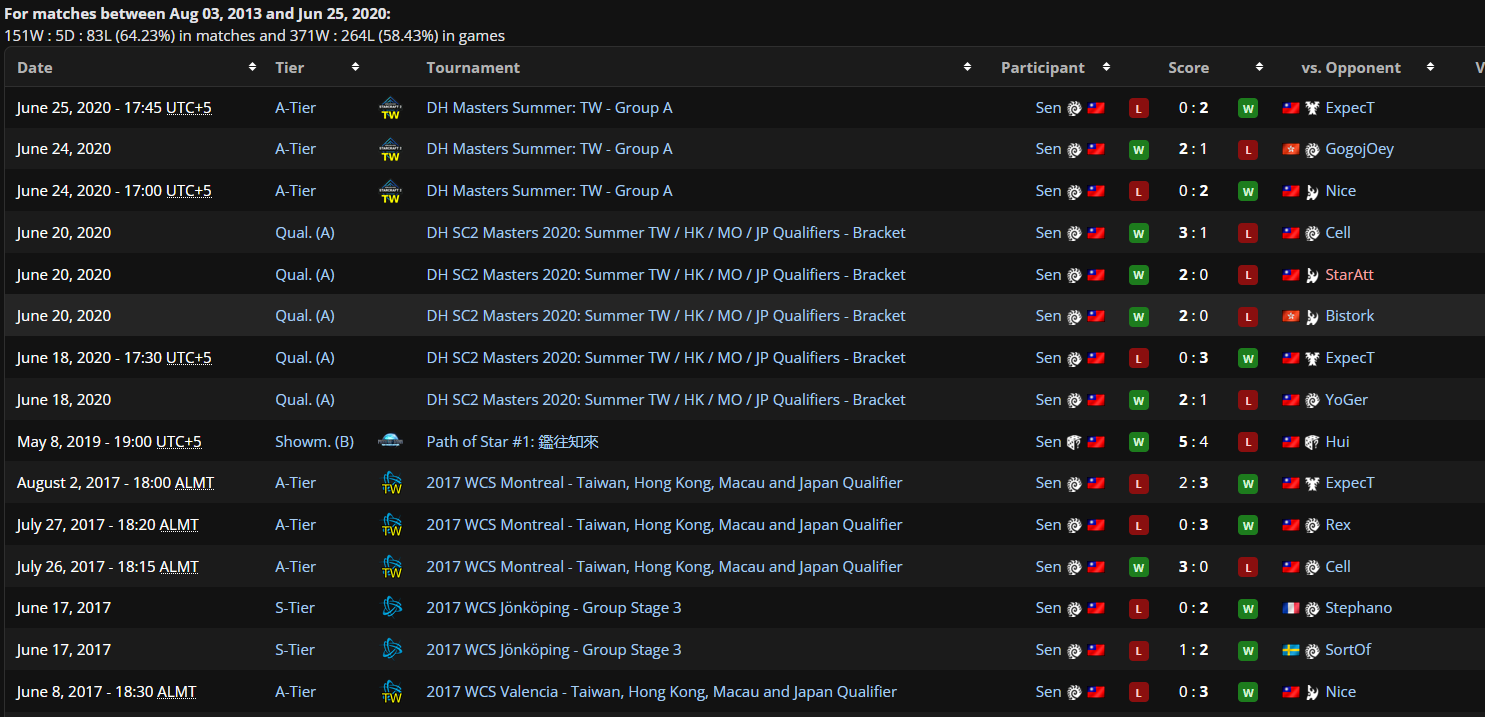Click the race icon beside Rex

[1313, 525]
